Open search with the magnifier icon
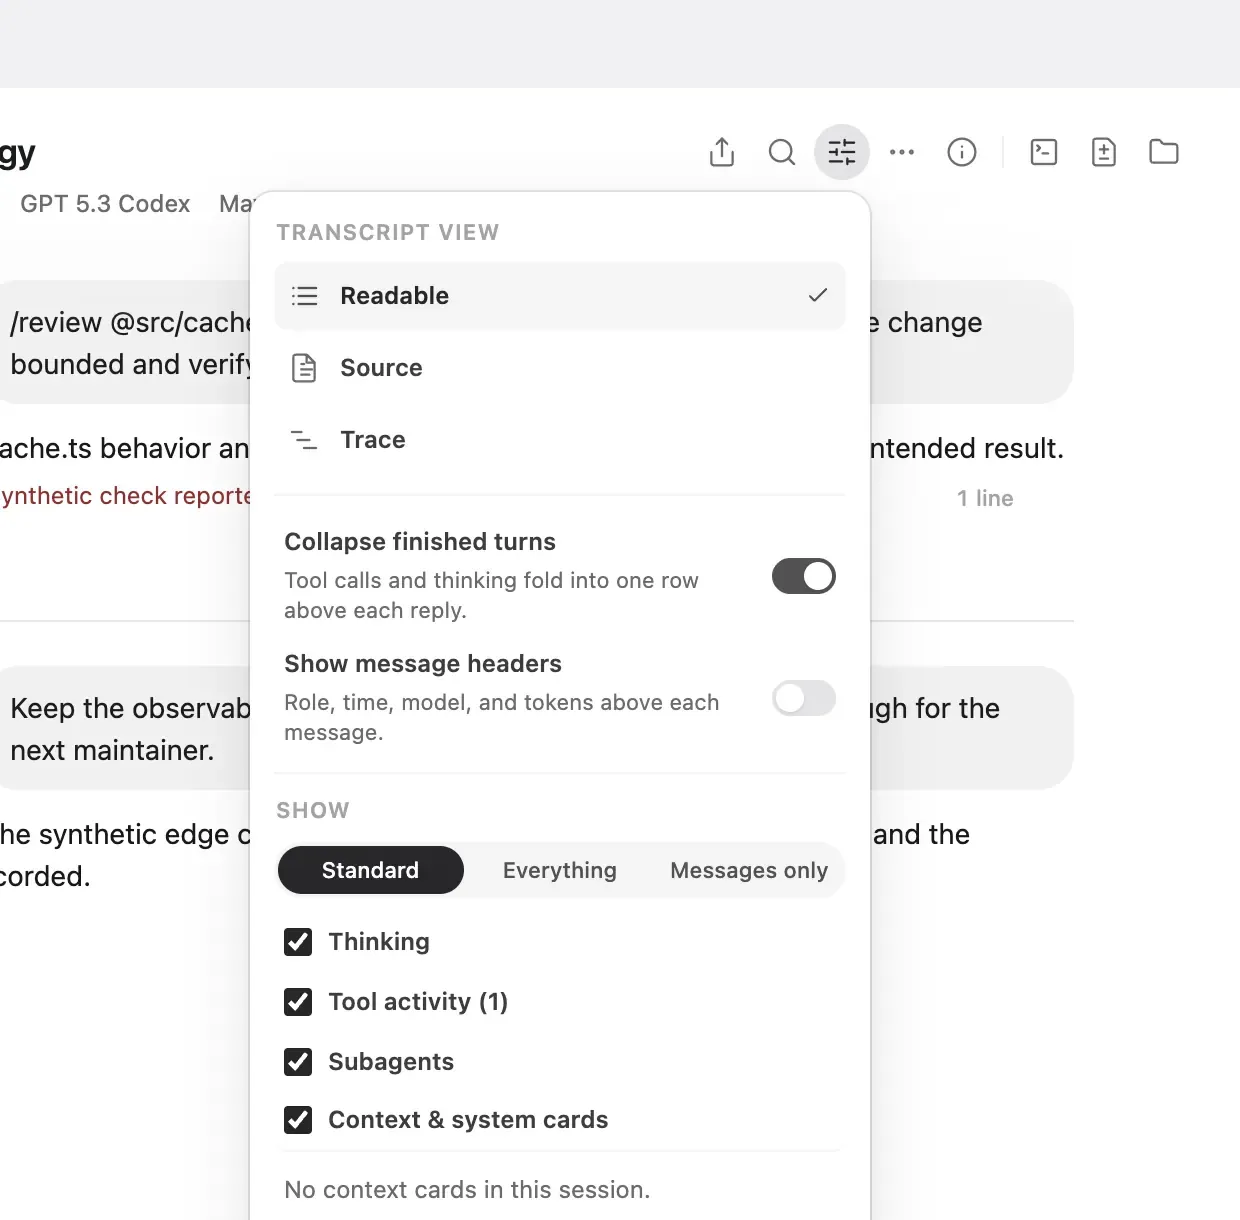This screenshot has width=1240, height=1220. click(x=782, y=152)
